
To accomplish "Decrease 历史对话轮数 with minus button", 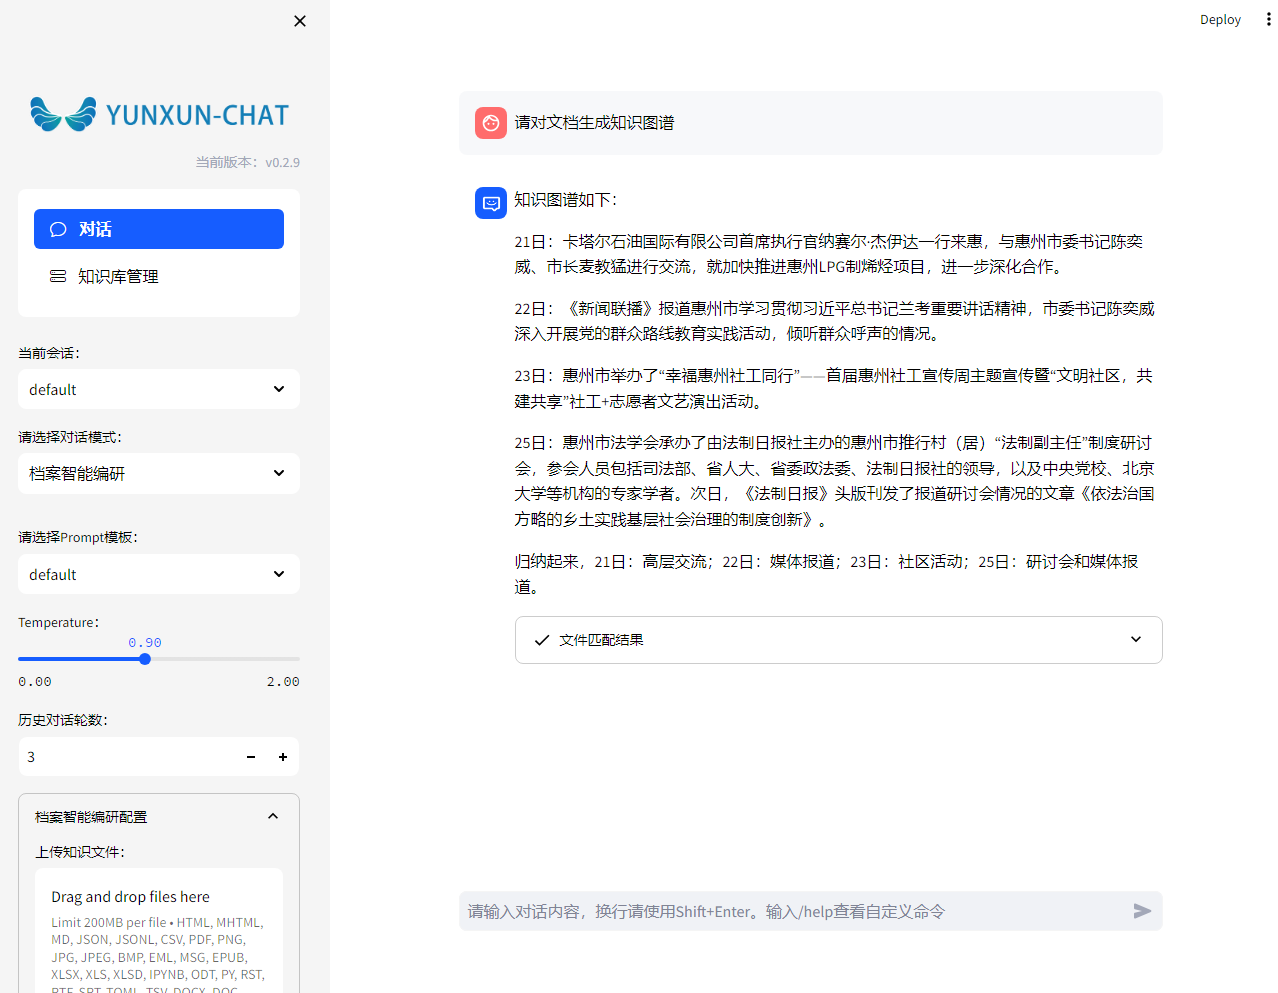I will 251,757.
